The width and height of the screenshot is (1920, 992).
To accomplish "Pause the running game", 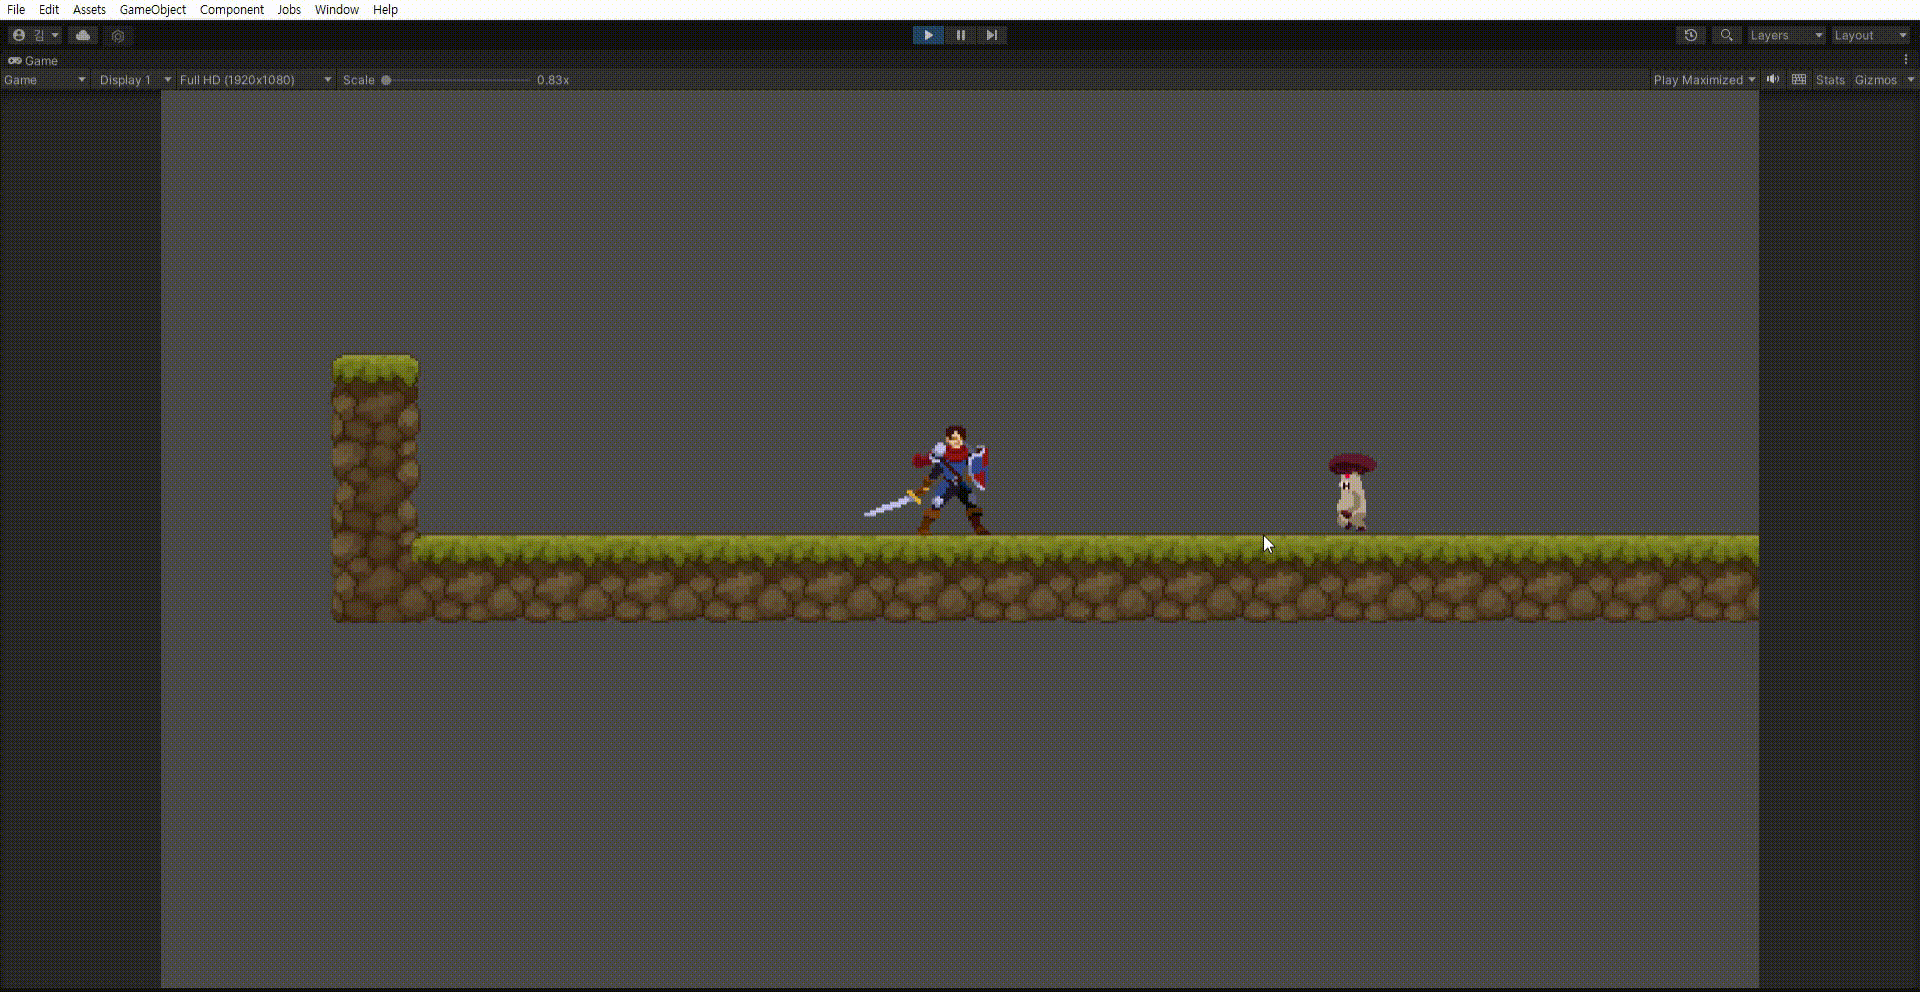I will pos(960,35).
